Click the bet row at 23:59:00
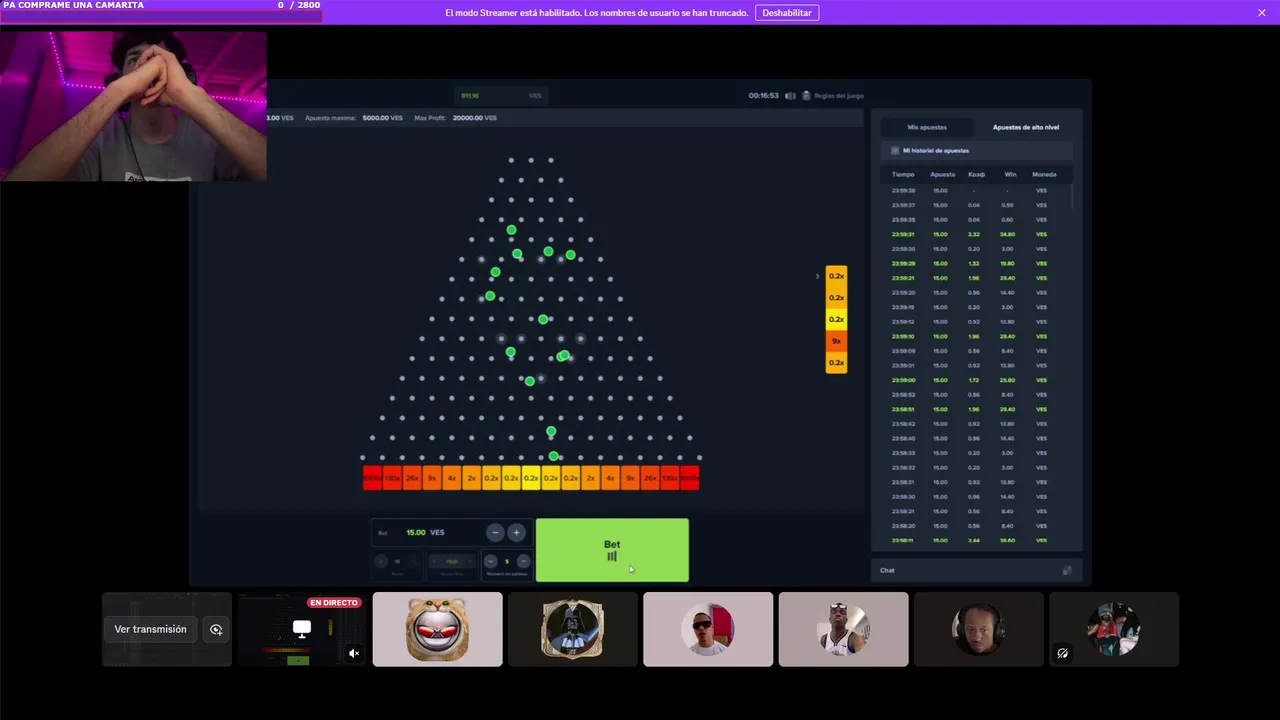This screenshot has width=1280, height=720. (x=974, y=380)
